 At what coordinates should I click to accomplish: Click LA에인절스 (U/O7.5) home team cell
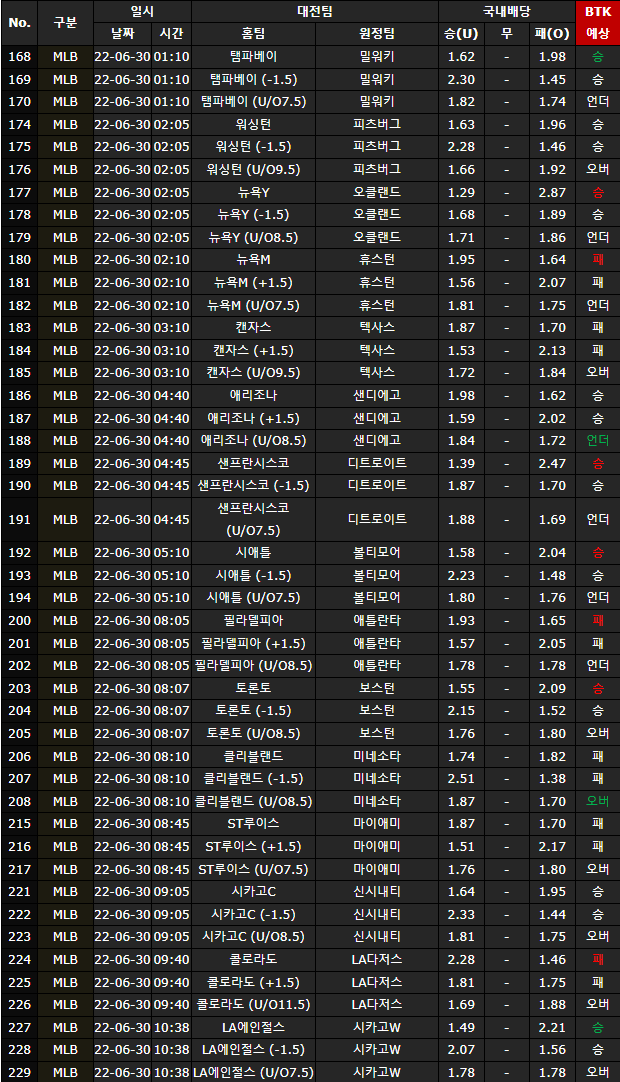tap(253, 1072)
